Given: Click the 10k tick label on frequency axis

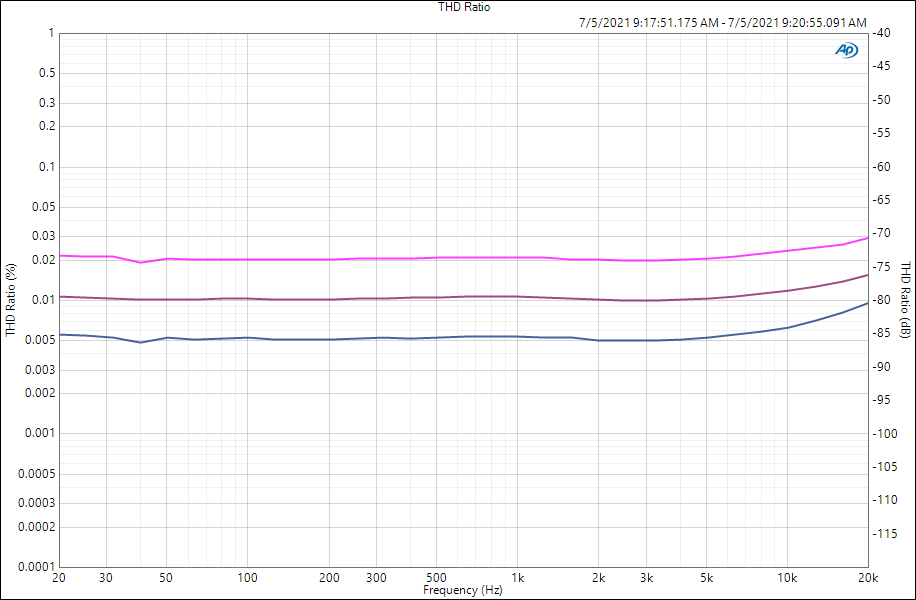Looking at the screenshot, I should coord(787,578).
